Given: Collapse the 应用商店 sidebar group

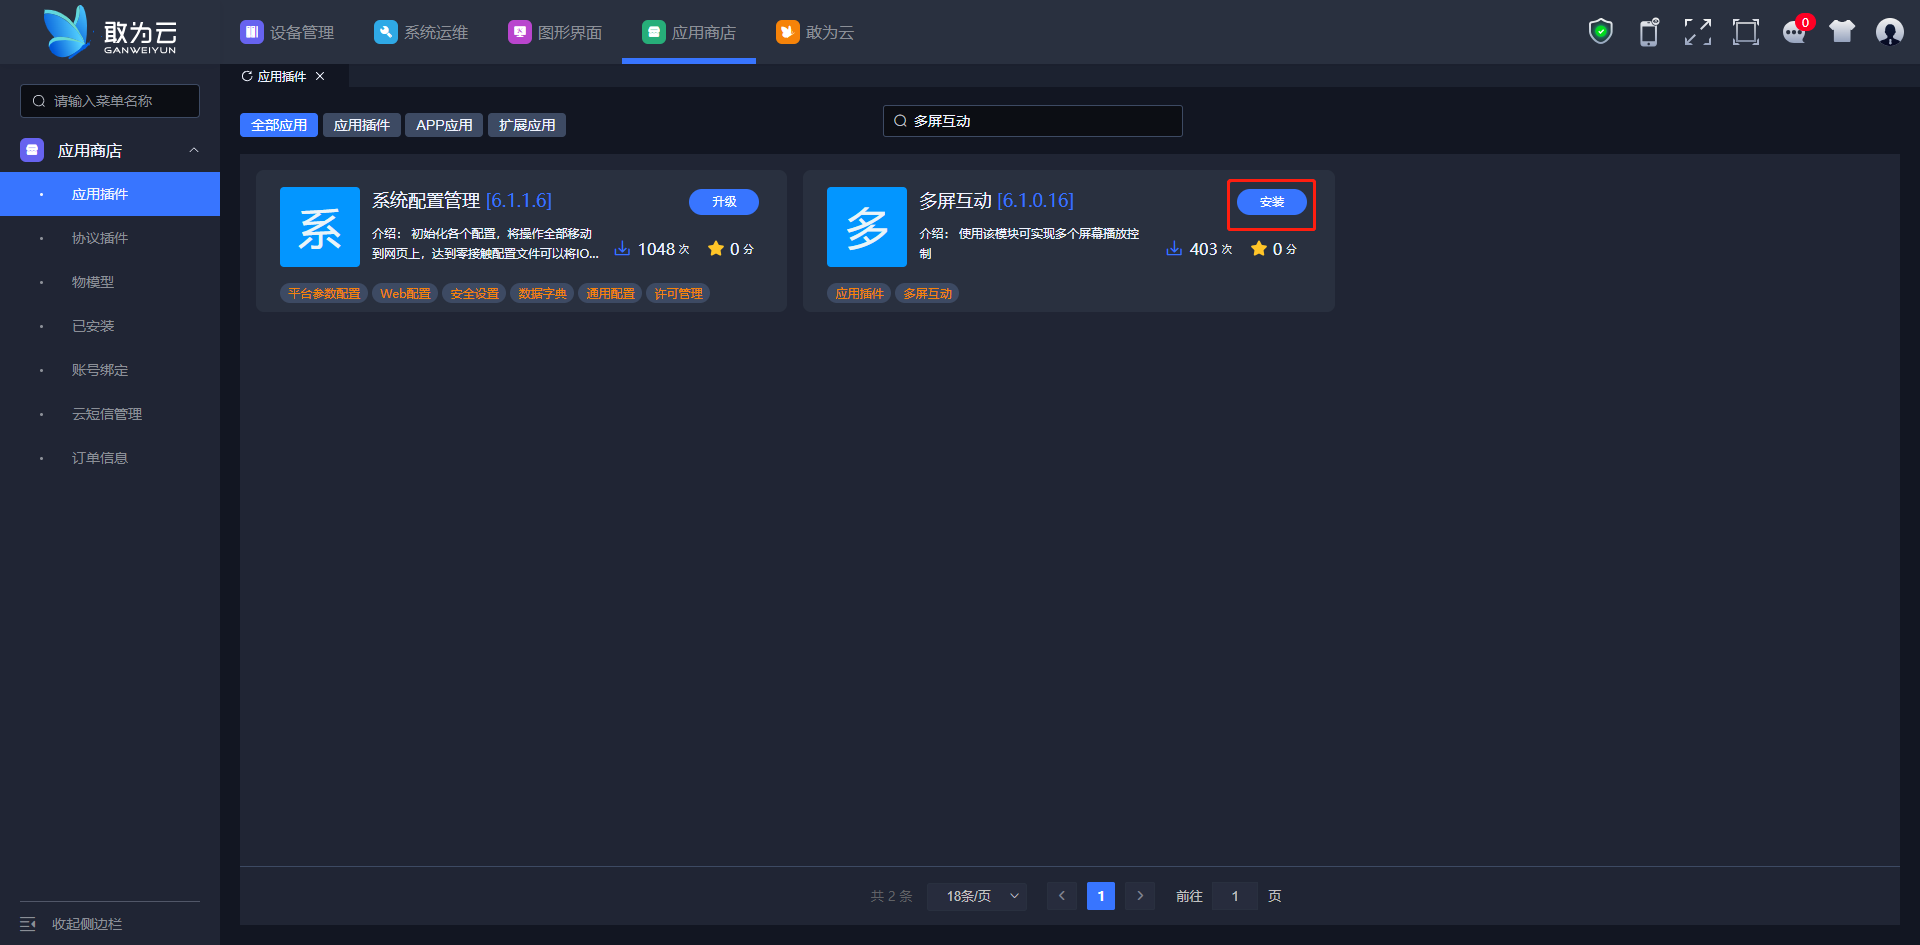Looking at the screenshot, I should [x=194, y=150].
